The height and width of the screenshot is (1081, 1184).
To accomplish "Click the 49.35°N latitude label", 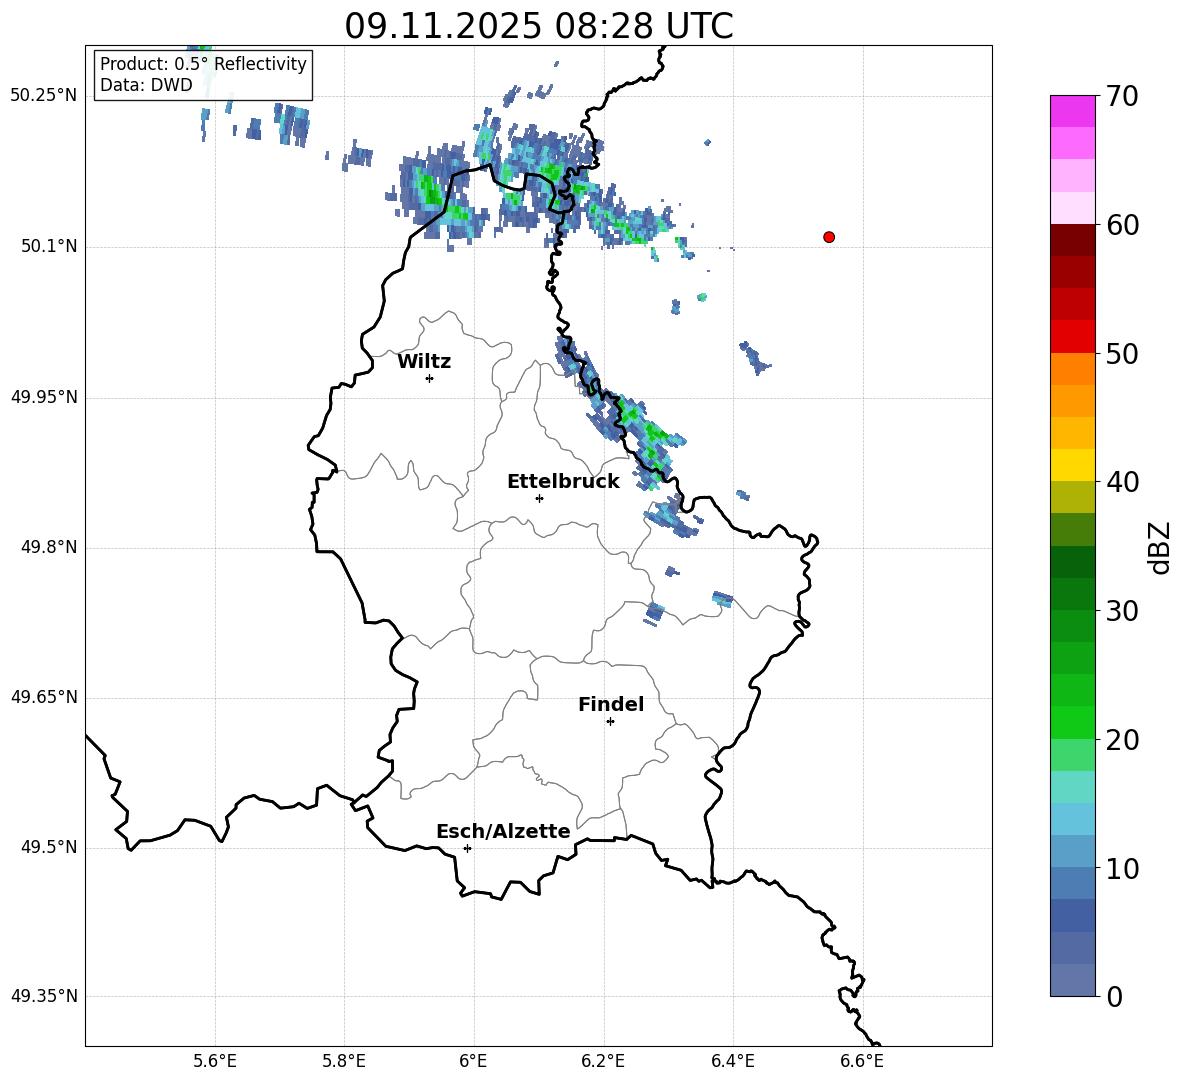I will (44, 996).
